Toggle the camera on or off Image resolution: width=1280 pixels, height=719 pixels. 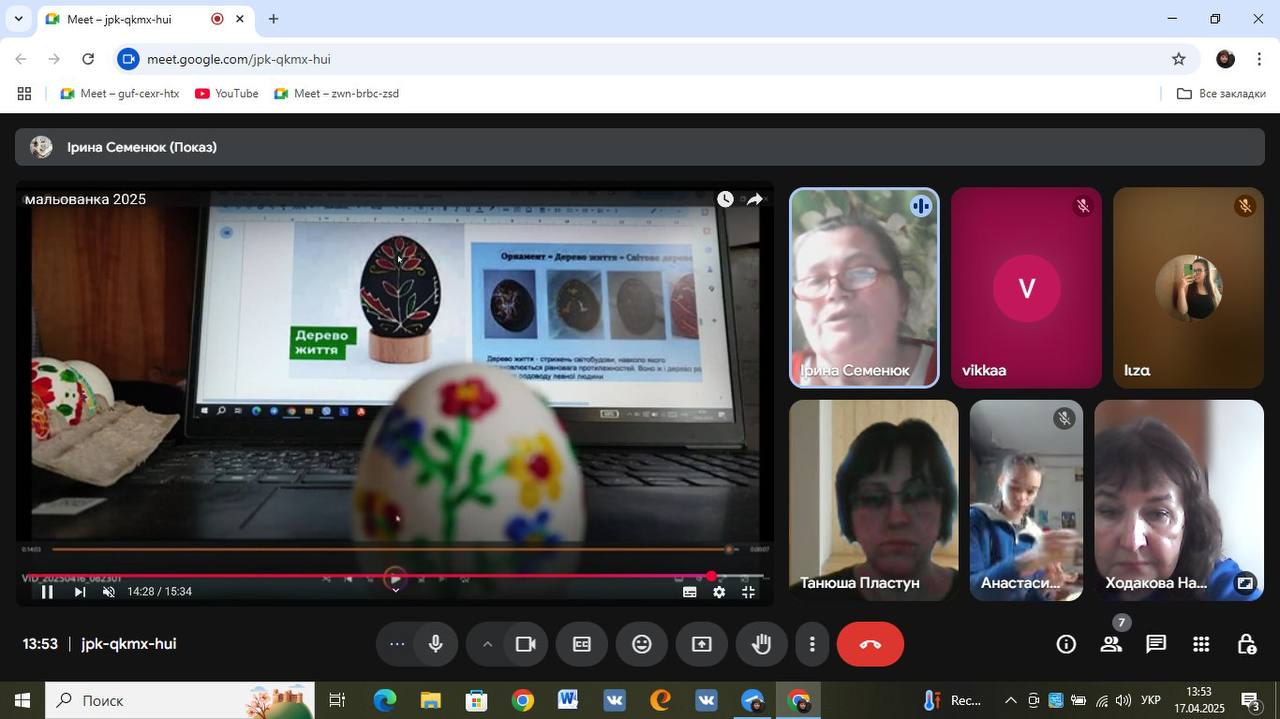(x=525, y=645)
